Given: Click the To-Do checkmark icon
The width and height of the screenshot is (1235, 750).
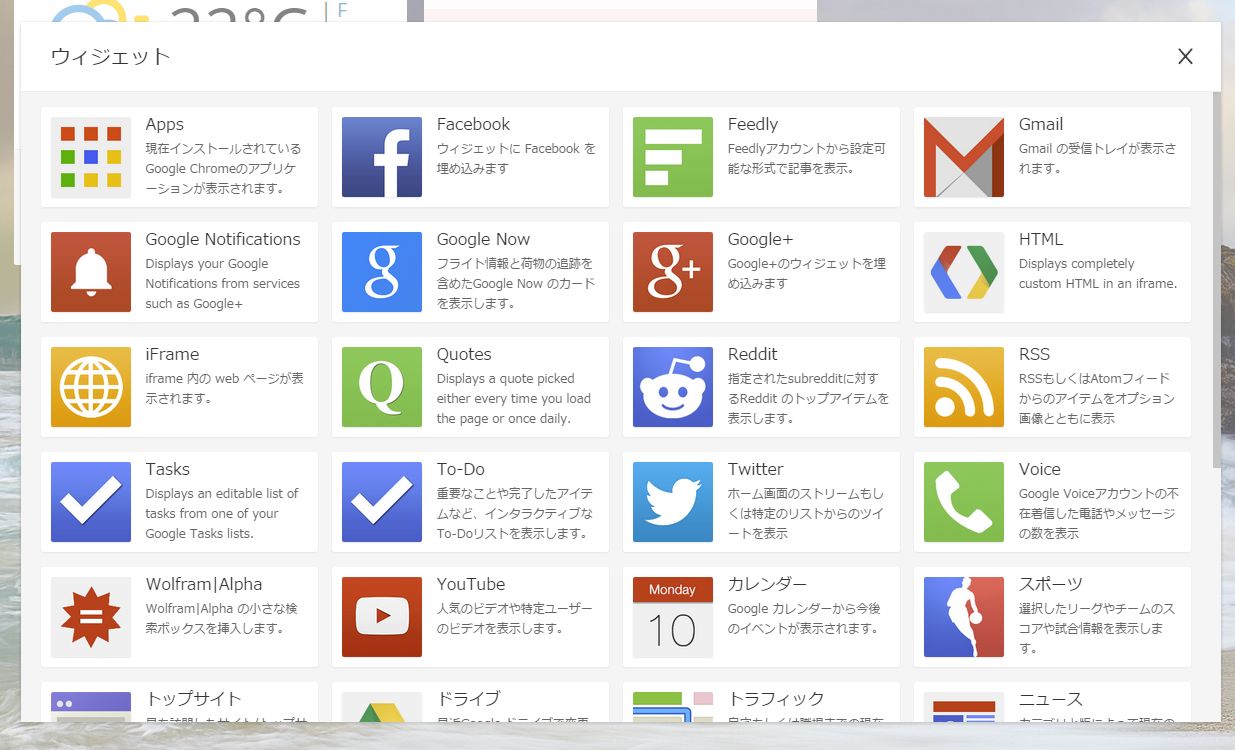Looking at the screenshot, I should [x=382, y=502].
